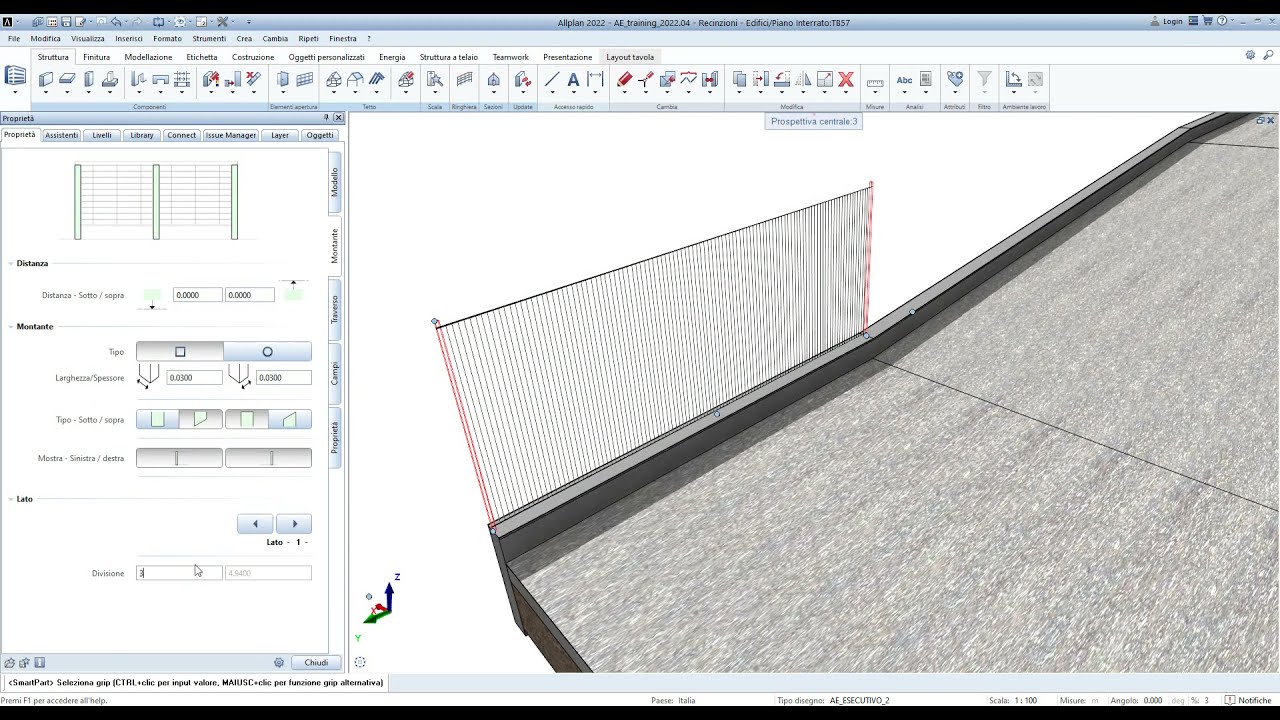
Task: Select the Text A tool
Action: click(573, 79)
